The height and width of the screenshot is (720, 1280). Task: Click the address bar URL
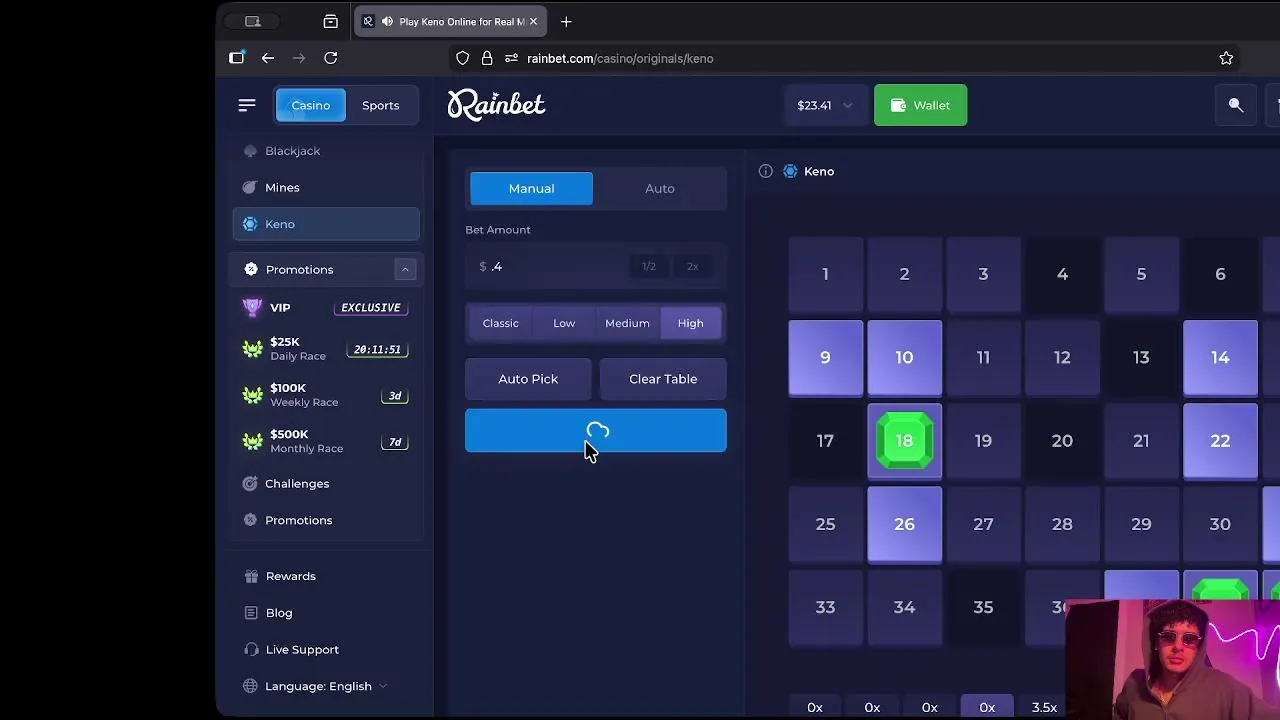tap(620, 58)
